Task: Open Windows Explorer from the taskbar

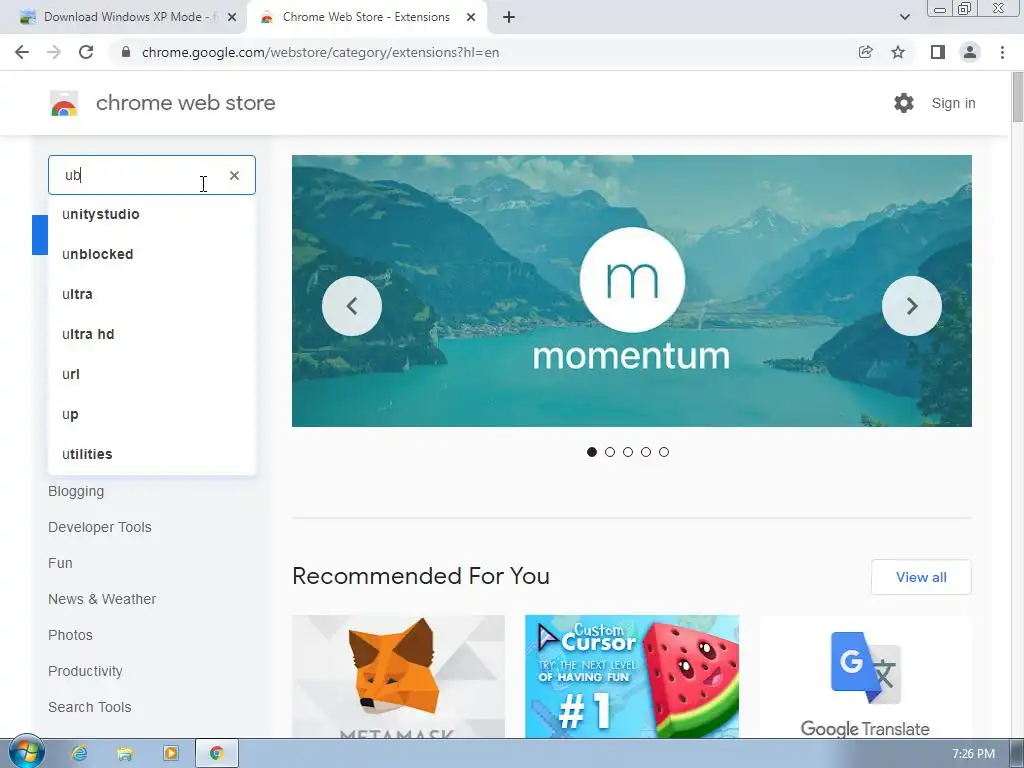Action: click(125, 754)
